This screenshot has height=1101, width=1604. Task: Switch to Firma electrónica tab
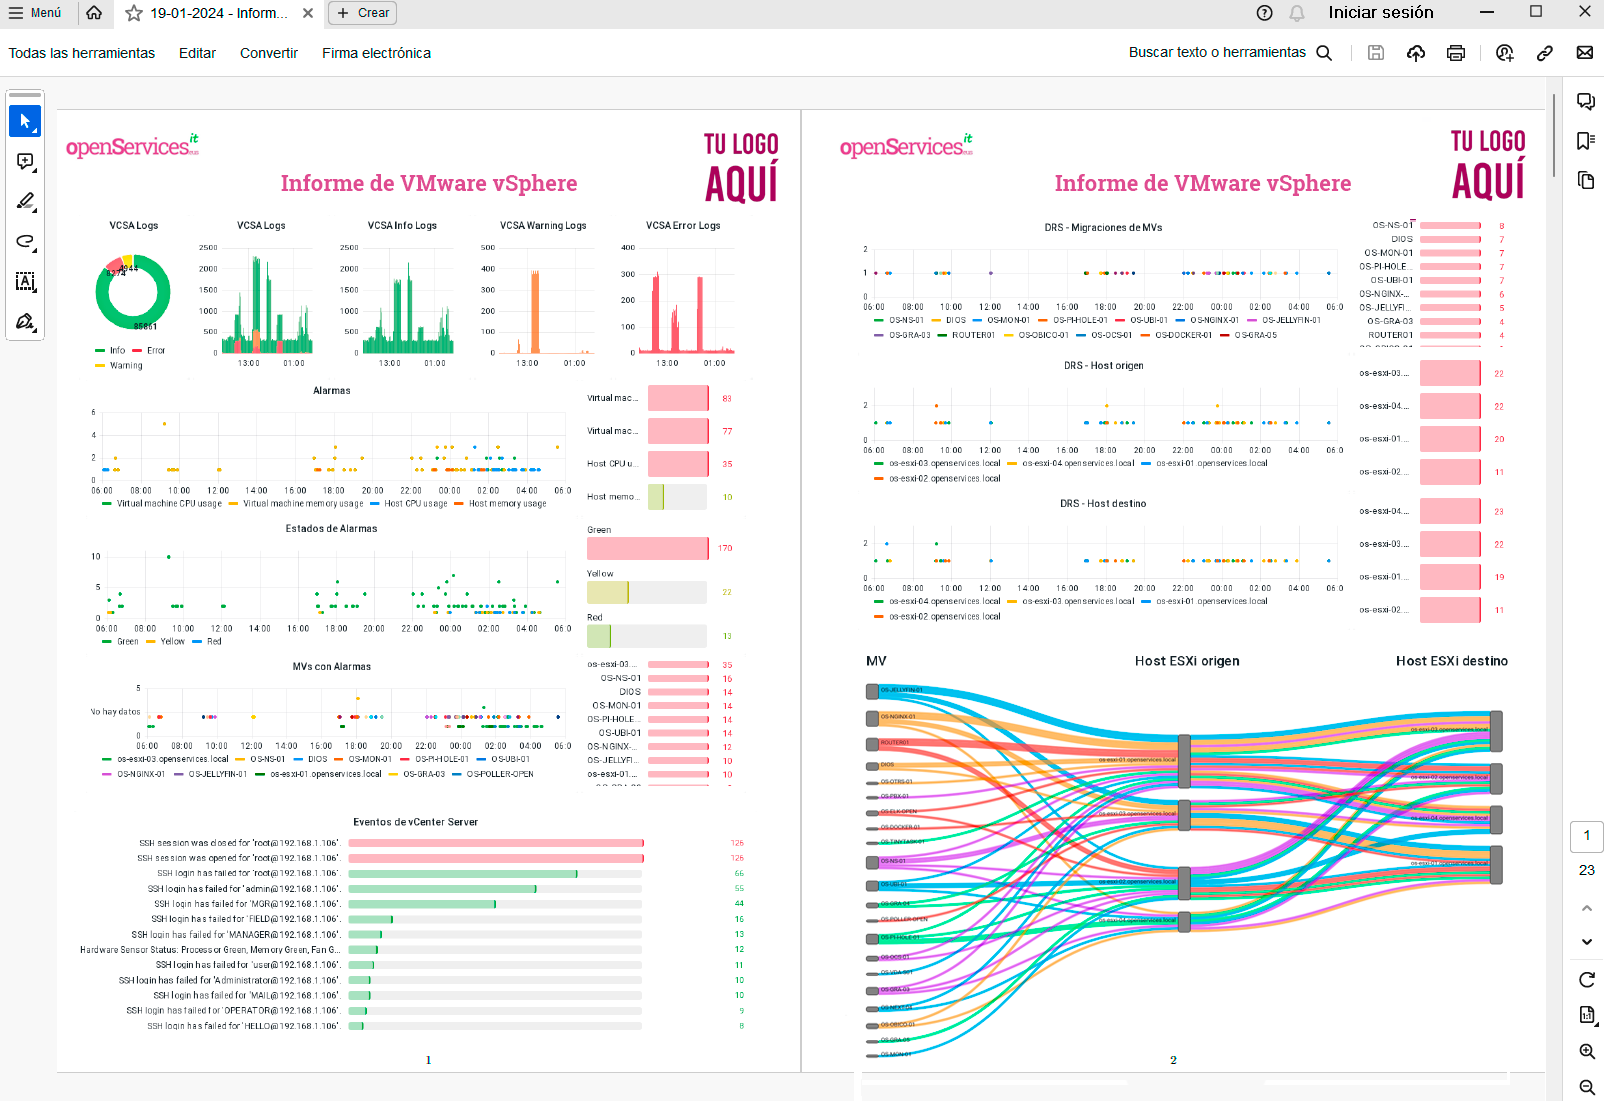376,53
